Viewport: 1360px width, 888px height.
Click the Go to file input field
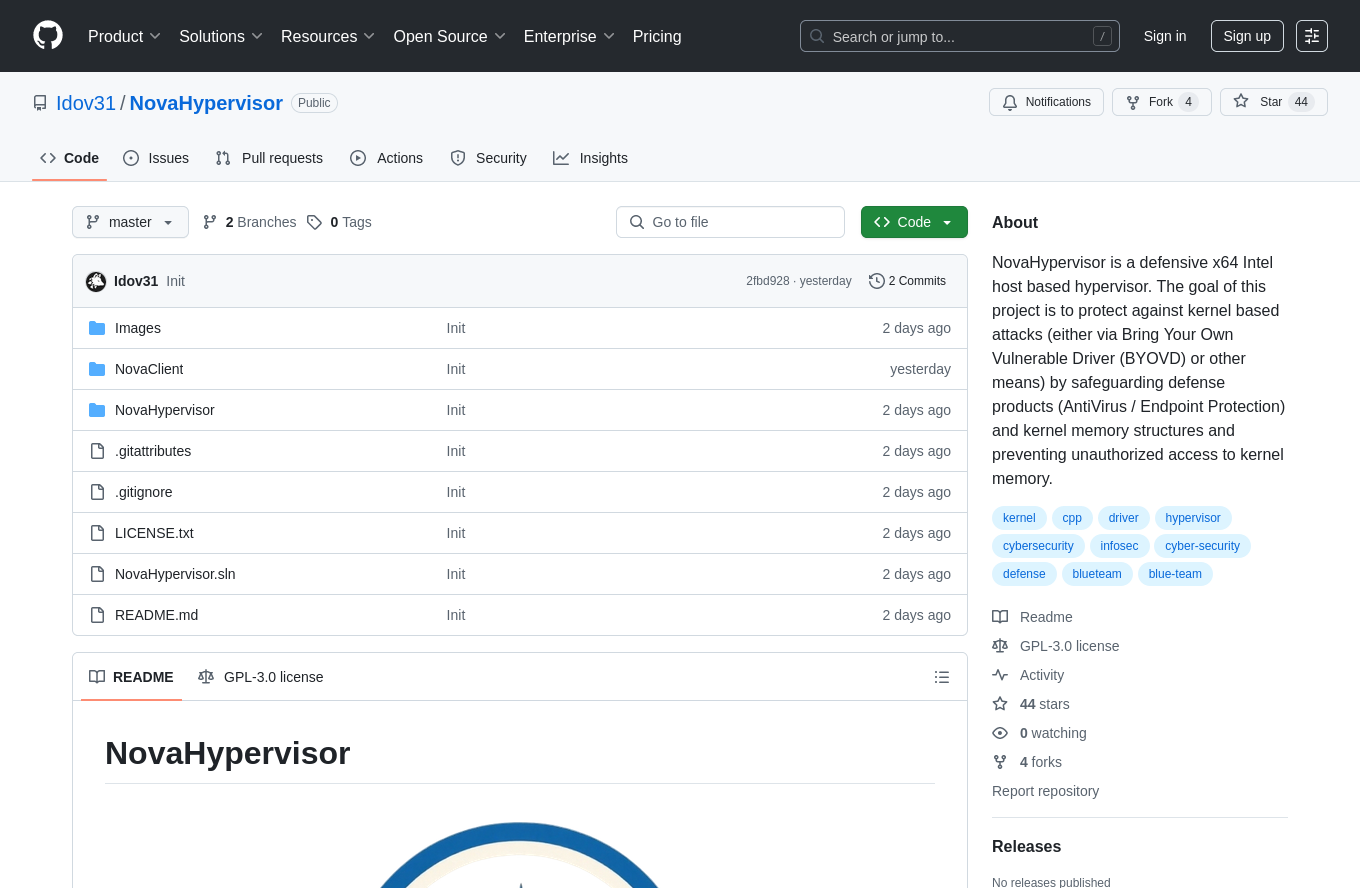(x=730, y=222)
